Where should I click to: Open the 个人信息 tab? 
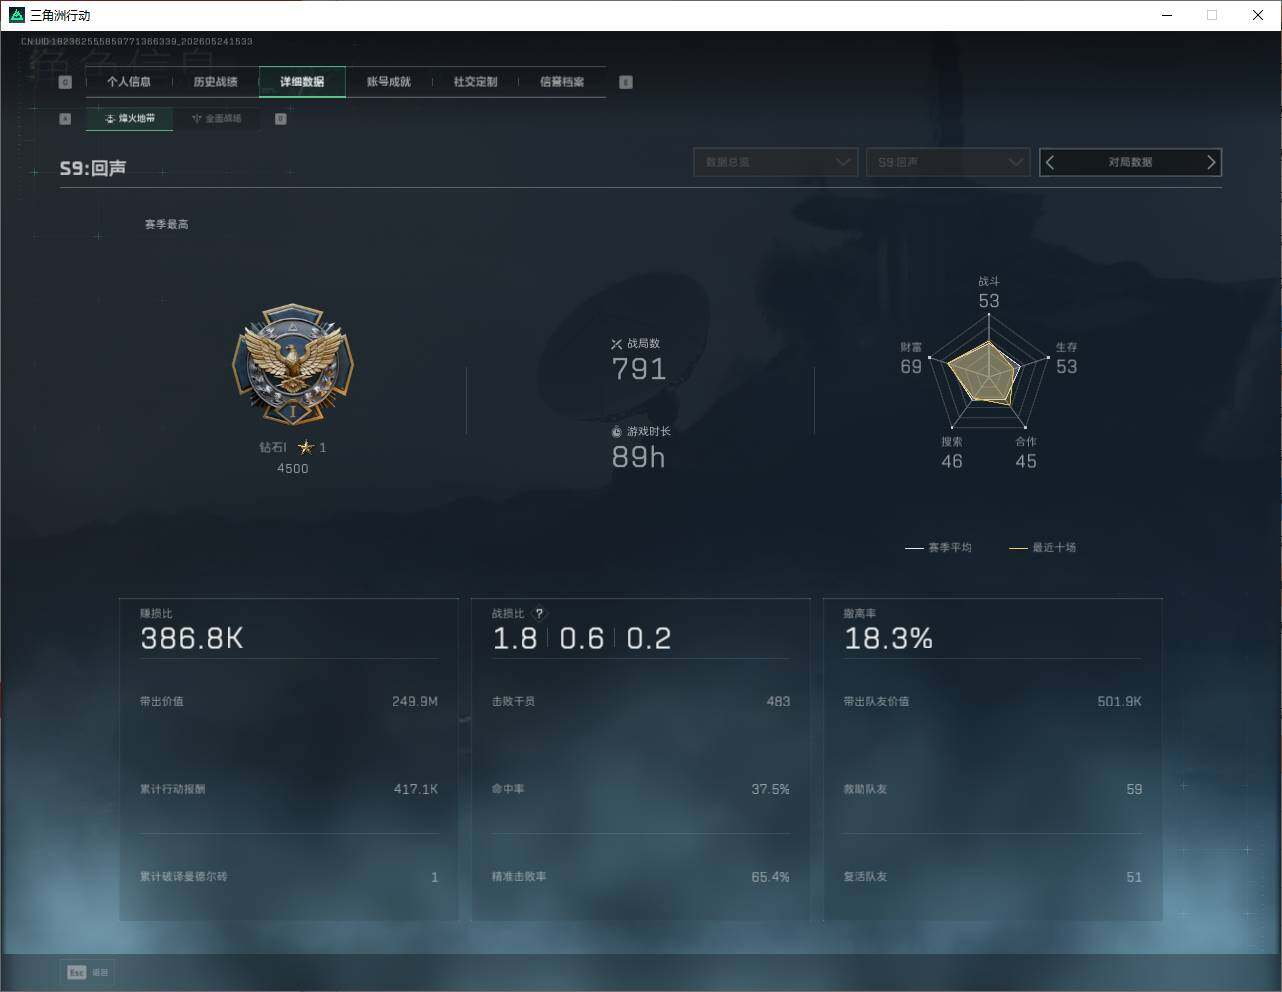(129, 82)
